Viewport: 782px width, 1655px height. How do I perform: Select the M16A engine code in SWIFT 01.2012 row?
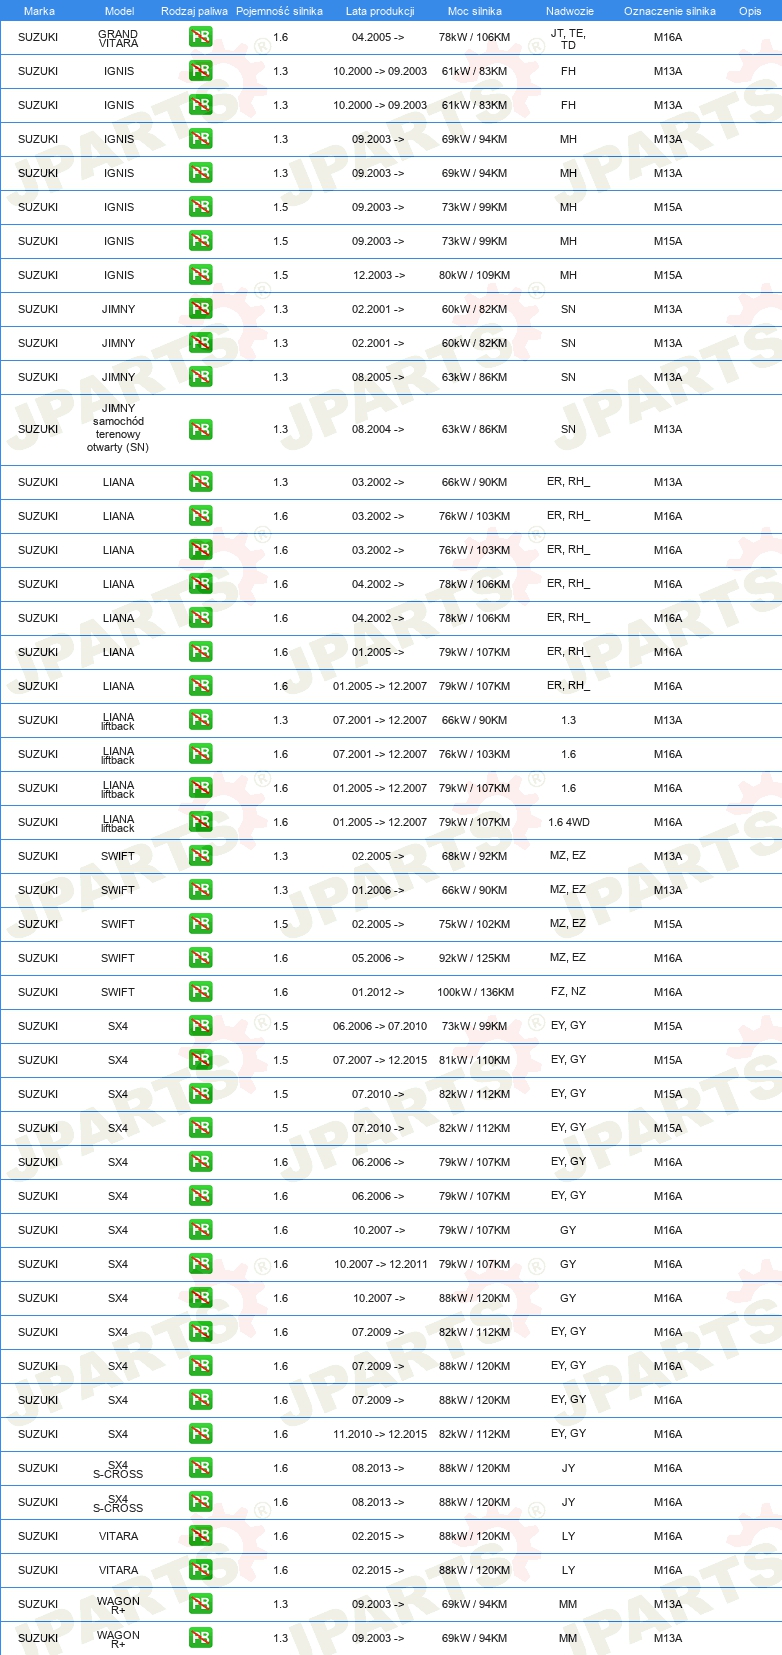click(x=668, y=992)
